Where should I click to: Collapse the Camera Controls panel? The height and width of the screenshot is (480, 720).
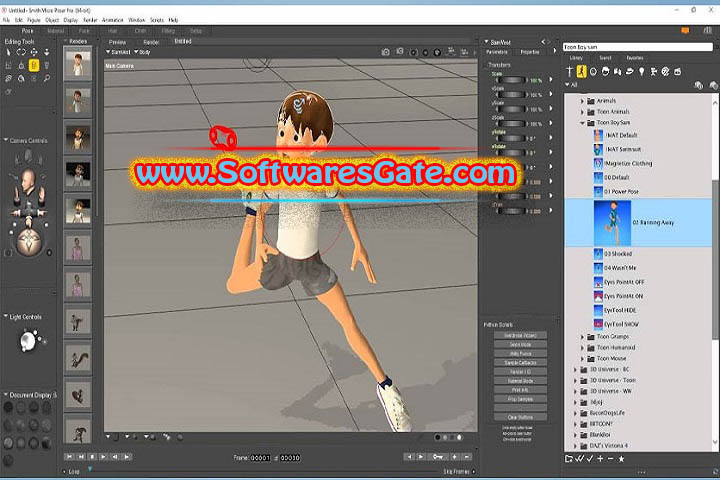pyautogui.click(x=6, y=140)
